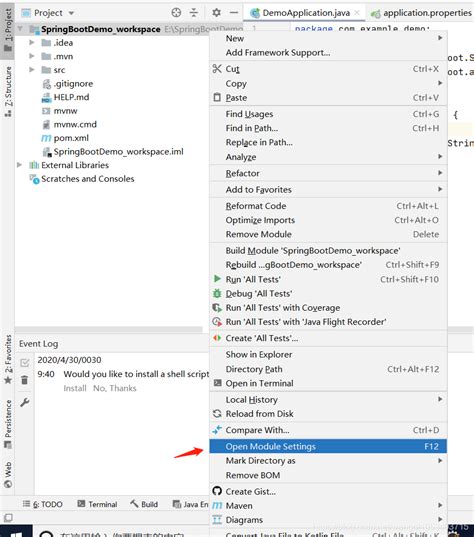The image size is (474, 537).
Task: Click the Install link in Event Log
Action: 75,388
